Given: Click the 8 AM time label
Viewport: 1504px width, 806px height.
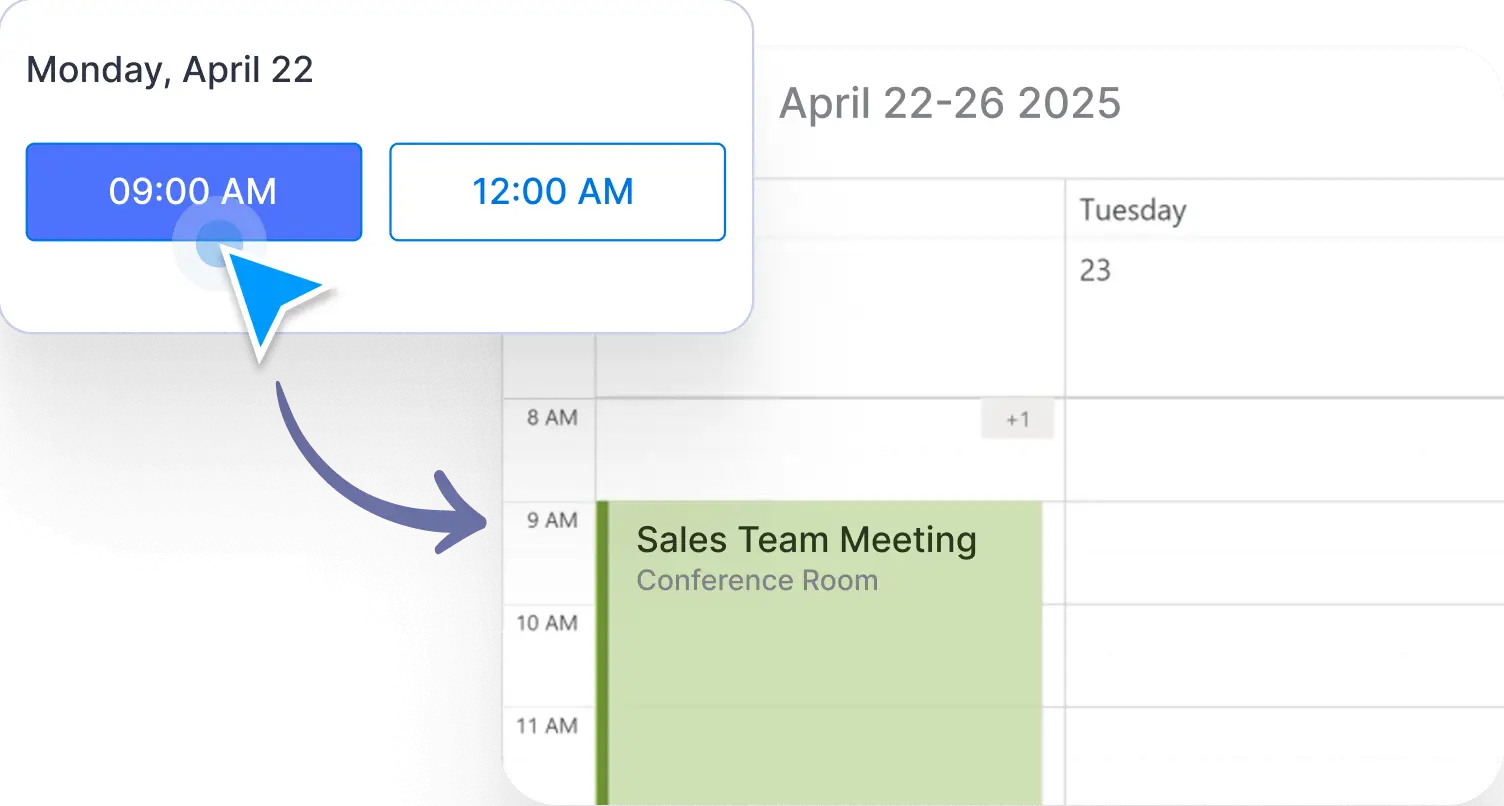Looking at the screenshot, I should [x=552, y=418].
